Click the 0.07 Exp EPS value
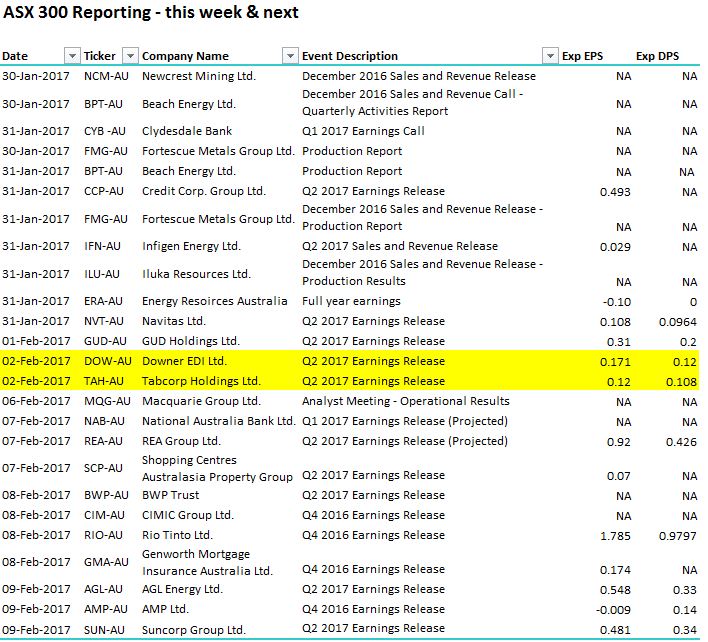The image size is (708, 642). click(618, 476)
